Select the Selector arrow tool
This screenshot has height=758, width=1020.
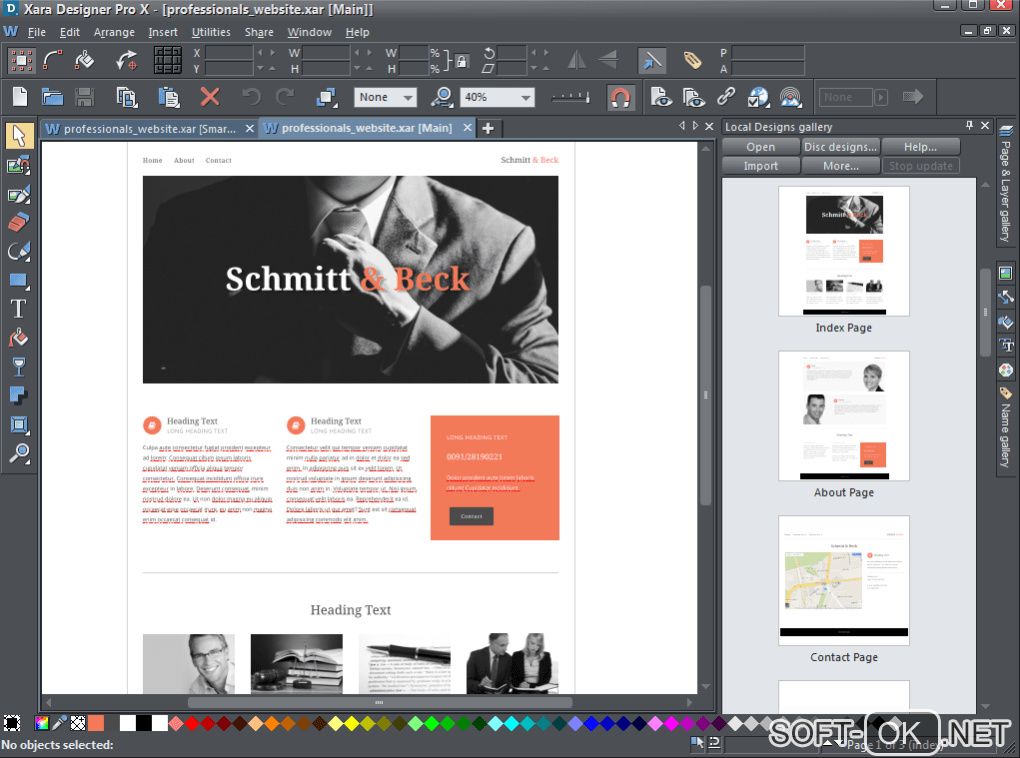point(18,135)
